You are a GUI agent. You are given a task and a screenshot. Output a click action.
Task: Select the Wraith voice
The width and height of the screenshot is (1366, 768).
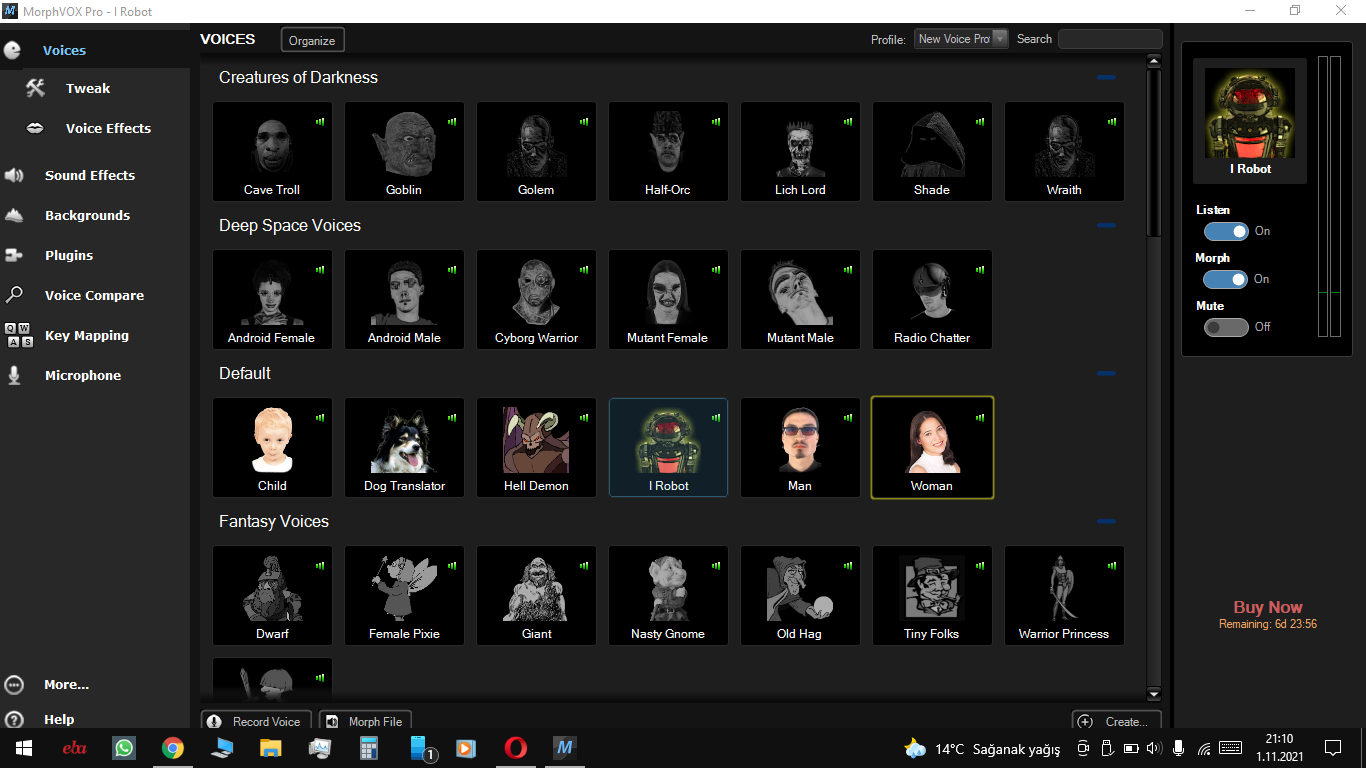click(x=1064, y=151)
